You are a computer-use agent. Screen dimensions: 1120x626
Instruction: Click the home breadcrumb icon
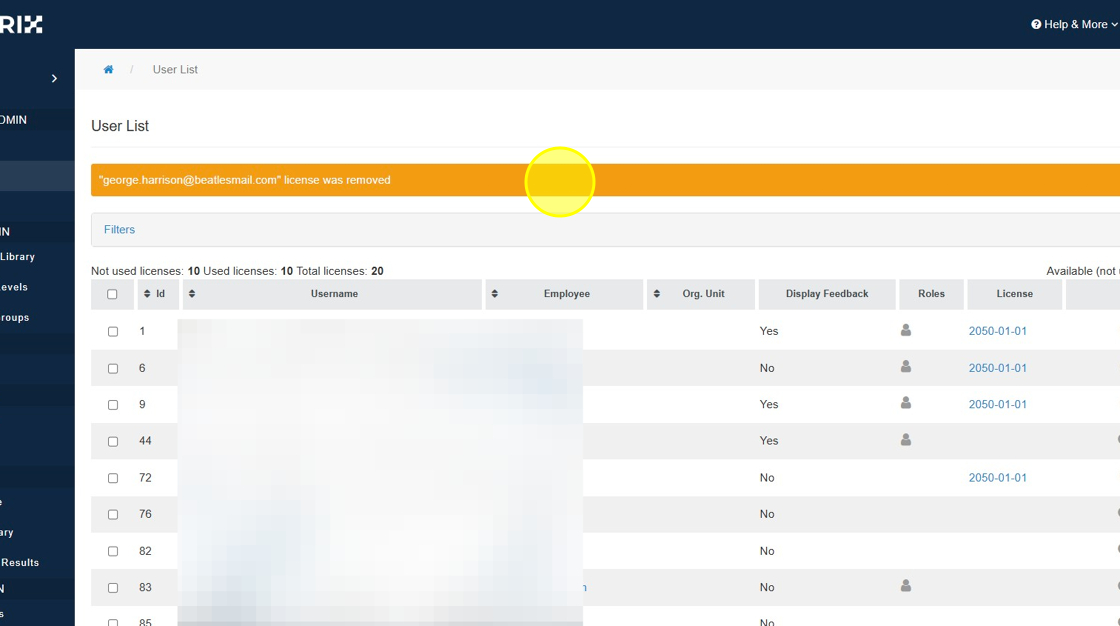tap(108, 70)
